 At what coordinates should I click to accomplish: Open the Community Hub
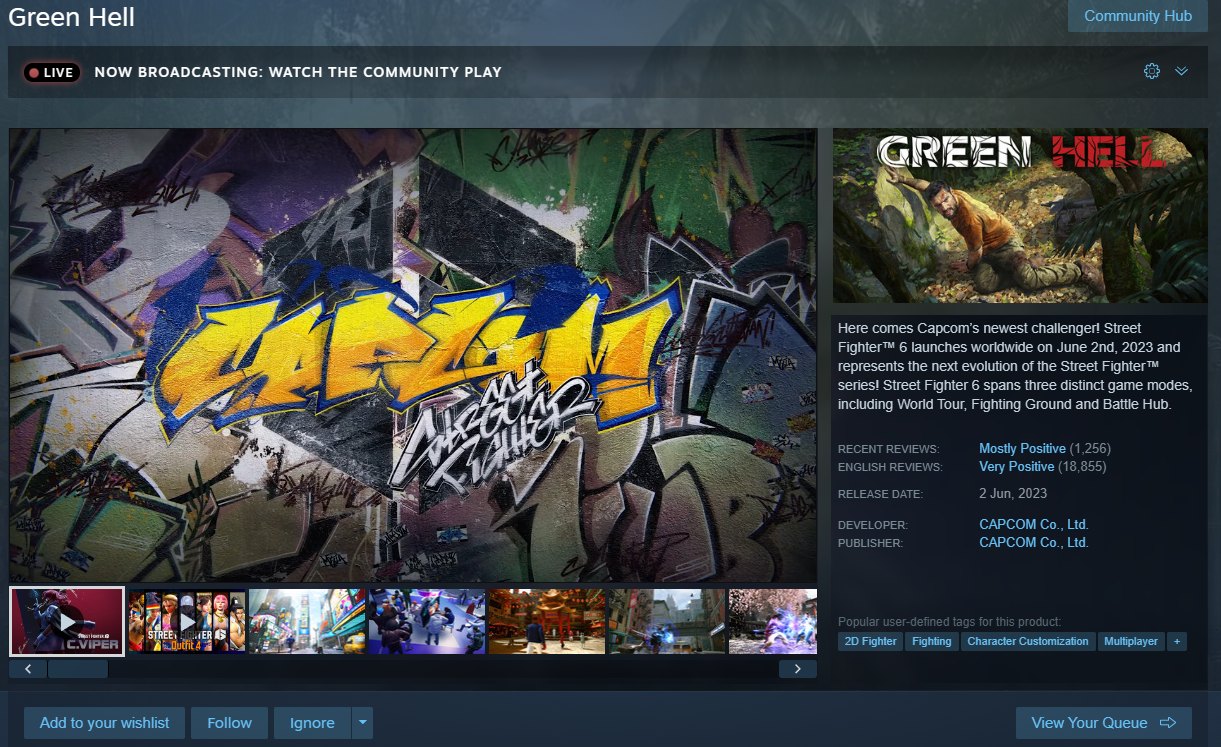click(x=1138, y=16)
